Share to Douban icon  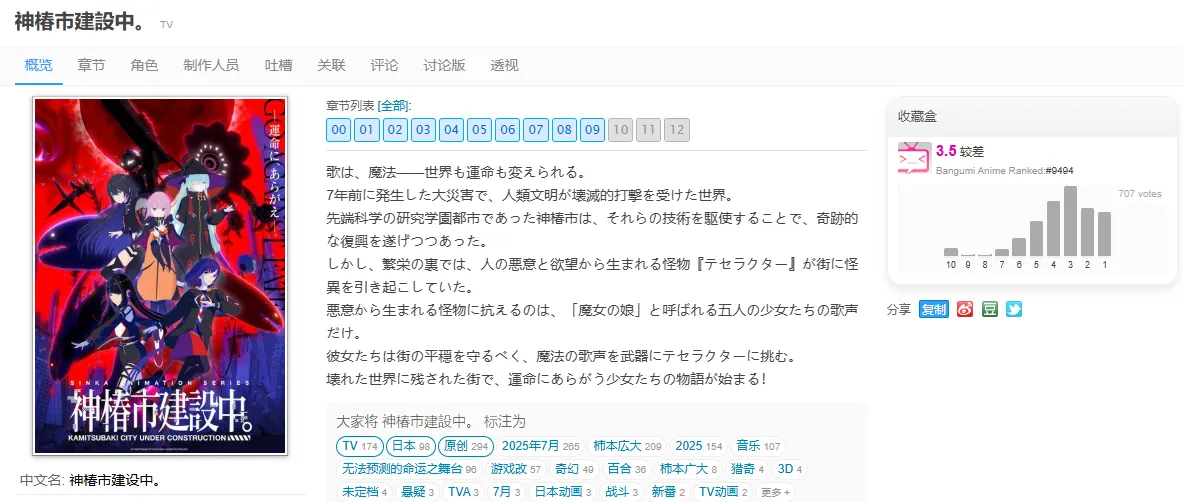pyautogui.click(x=989, y=310)
